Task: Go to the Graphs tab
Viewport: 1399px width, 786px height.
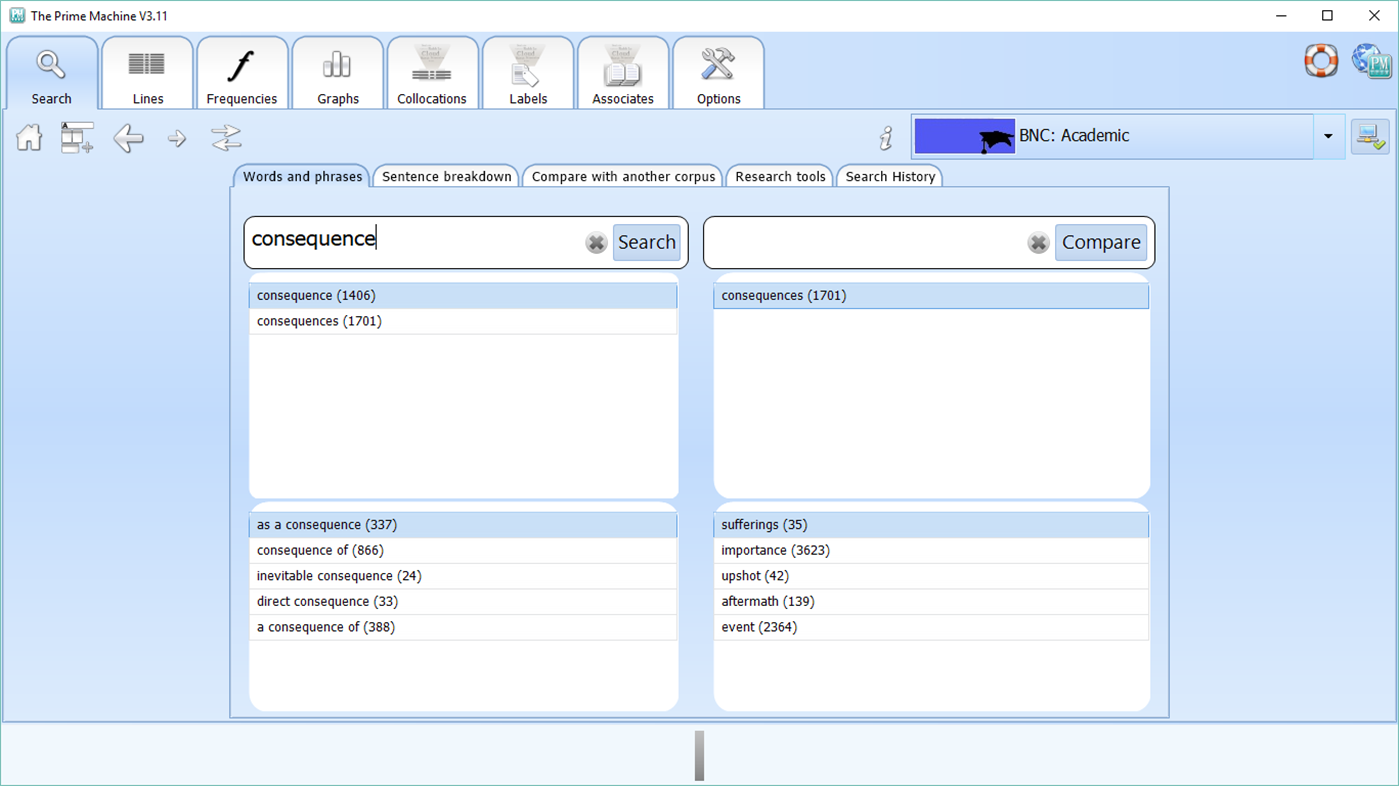Action: tap(338, 73)
